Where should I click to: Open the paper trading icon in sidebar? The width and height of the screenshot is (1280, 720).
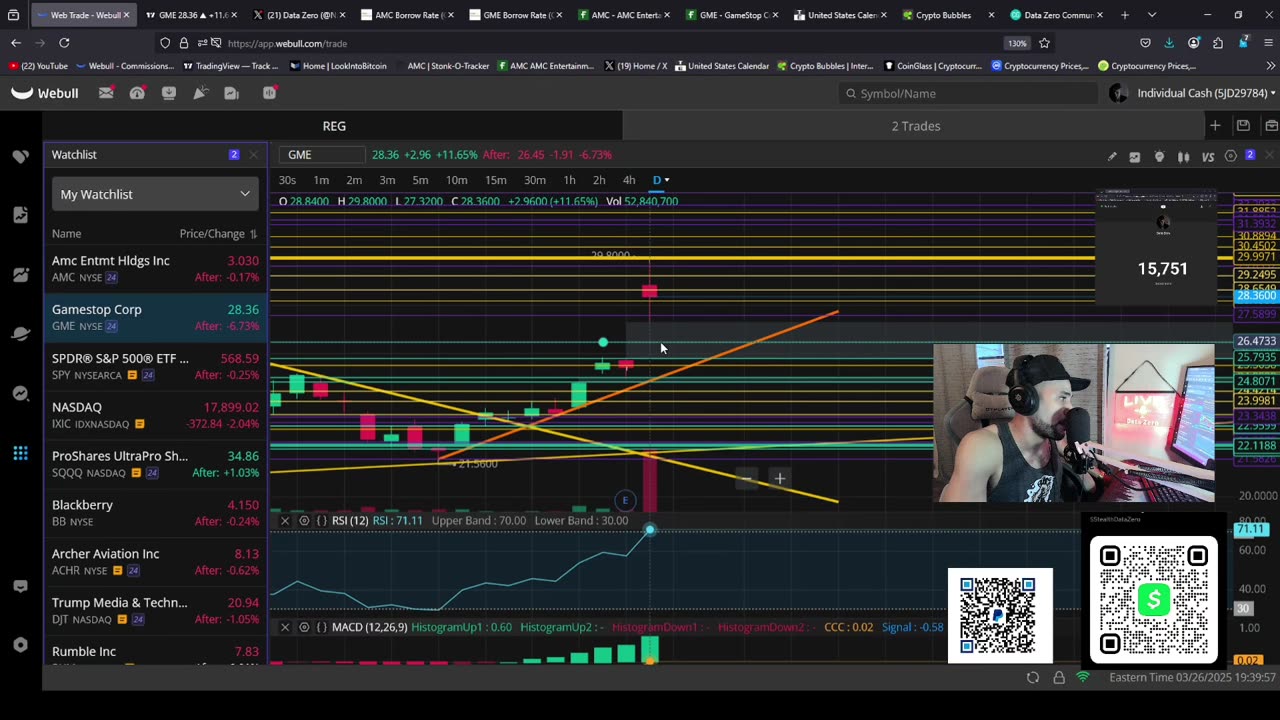click(x=21, y=275)
